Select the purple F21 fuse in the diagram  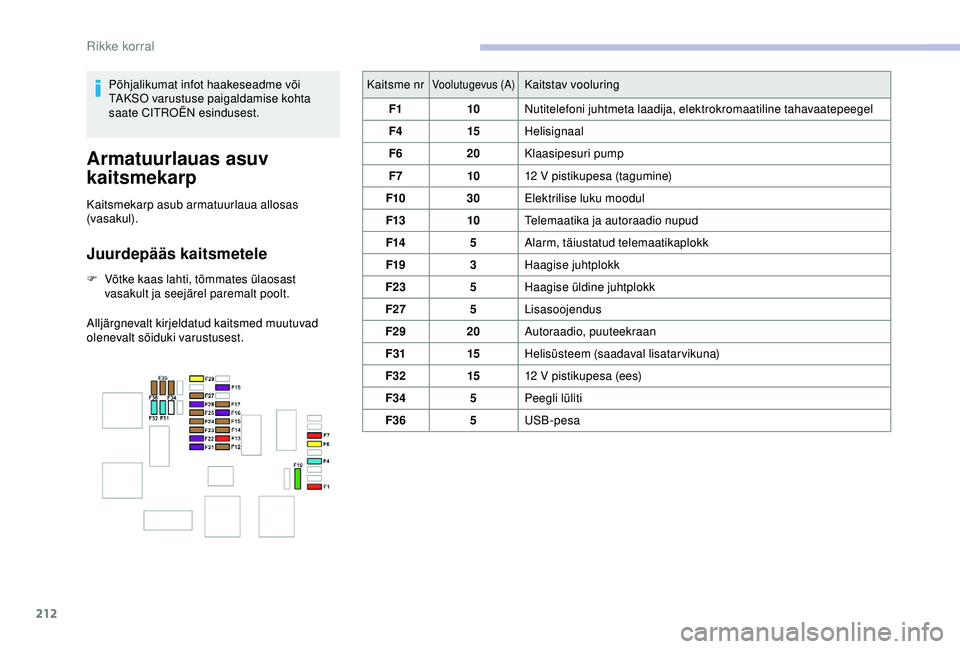click(x=197, y=447)
